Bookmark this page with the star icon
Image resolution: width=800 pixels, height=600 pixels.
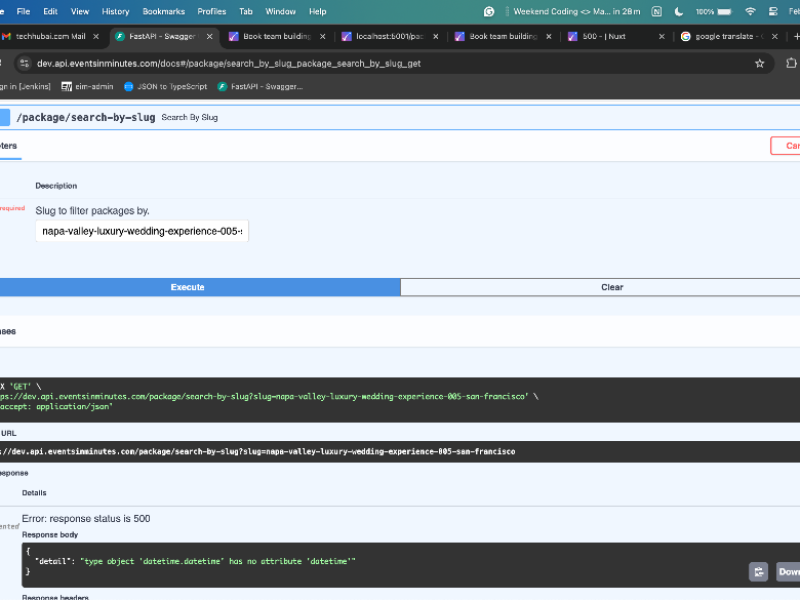pyautogui.click(x=760, y=63)
